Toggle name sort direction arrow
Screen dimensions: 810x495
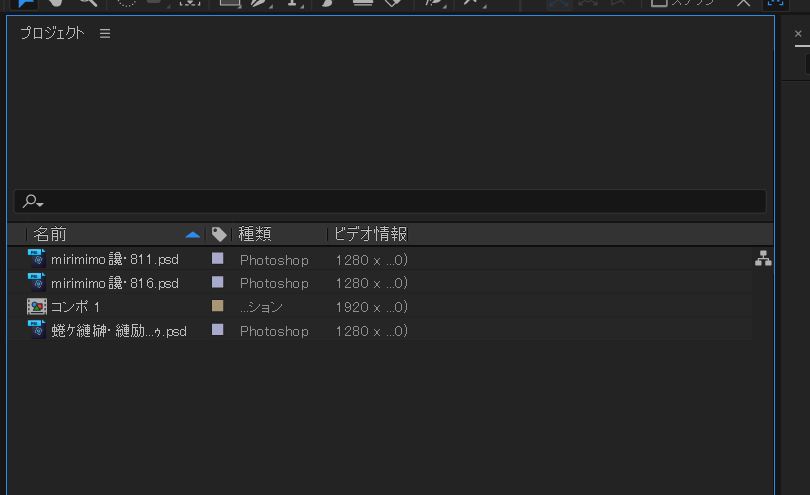click(193, 234)
